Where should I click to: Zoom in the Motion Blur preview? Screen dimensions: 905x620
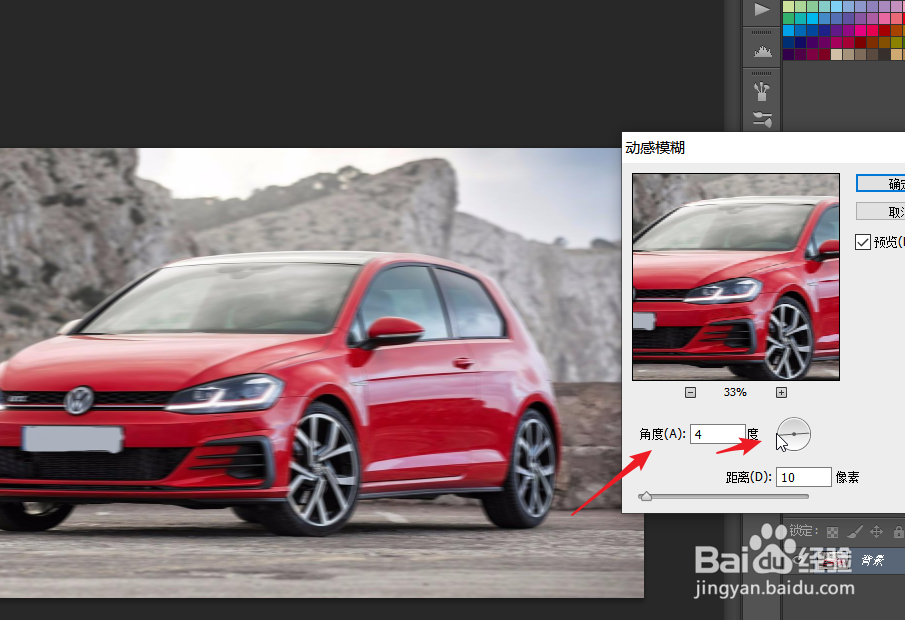[x=781, y=393]
